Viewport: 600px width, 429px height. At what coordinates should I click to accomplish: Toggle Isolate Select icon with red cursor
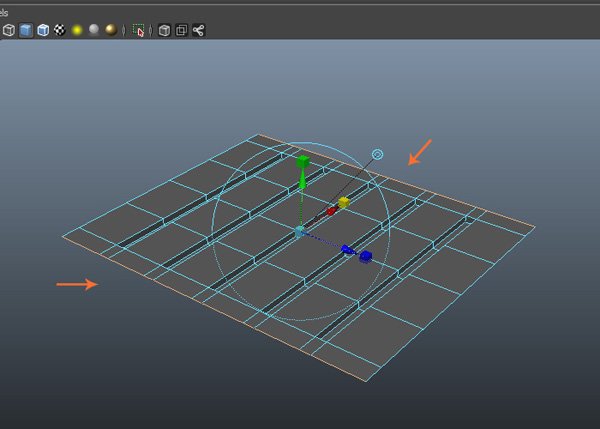click(x=139, y=30)
